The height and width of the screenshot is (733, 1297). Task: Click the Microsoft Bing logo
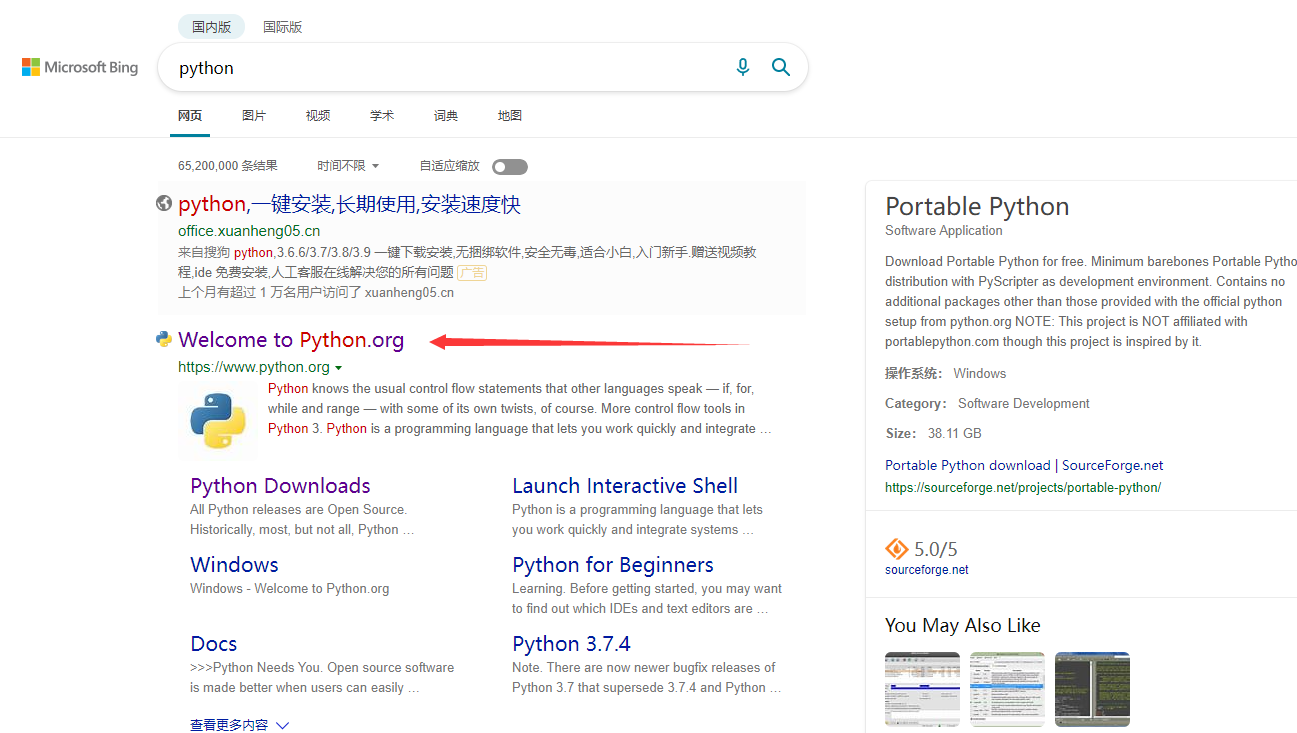79,66
